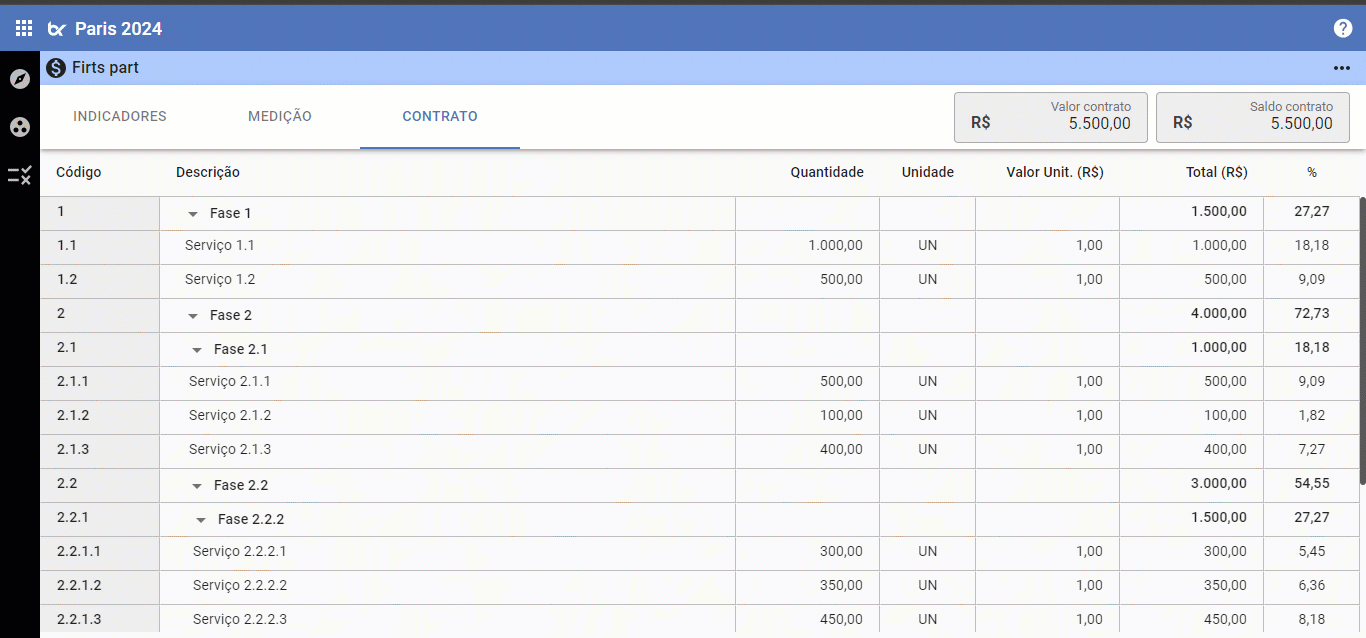Collapse the Fase 1 row
1366x638 pixels.
pyautogui.click(x=193, y=214)
